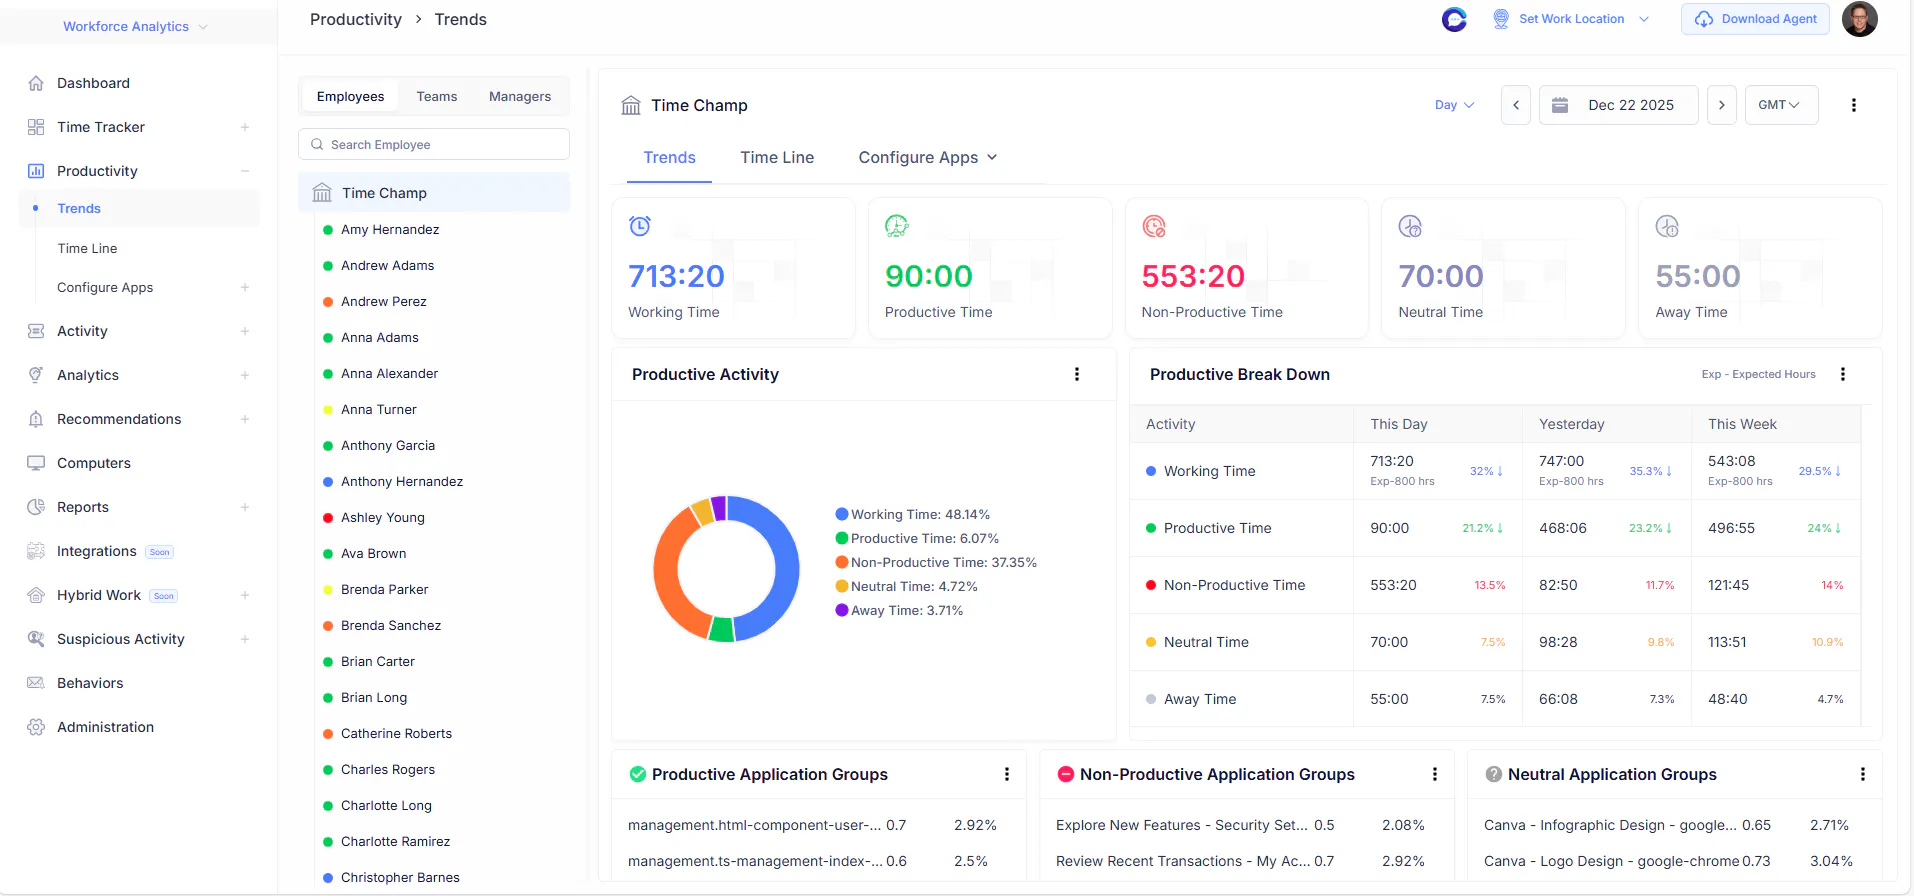This screenshot has width=1914, height=896.
Task: Click the Productivity chart icon in sidebar
Action: [36, 171]
